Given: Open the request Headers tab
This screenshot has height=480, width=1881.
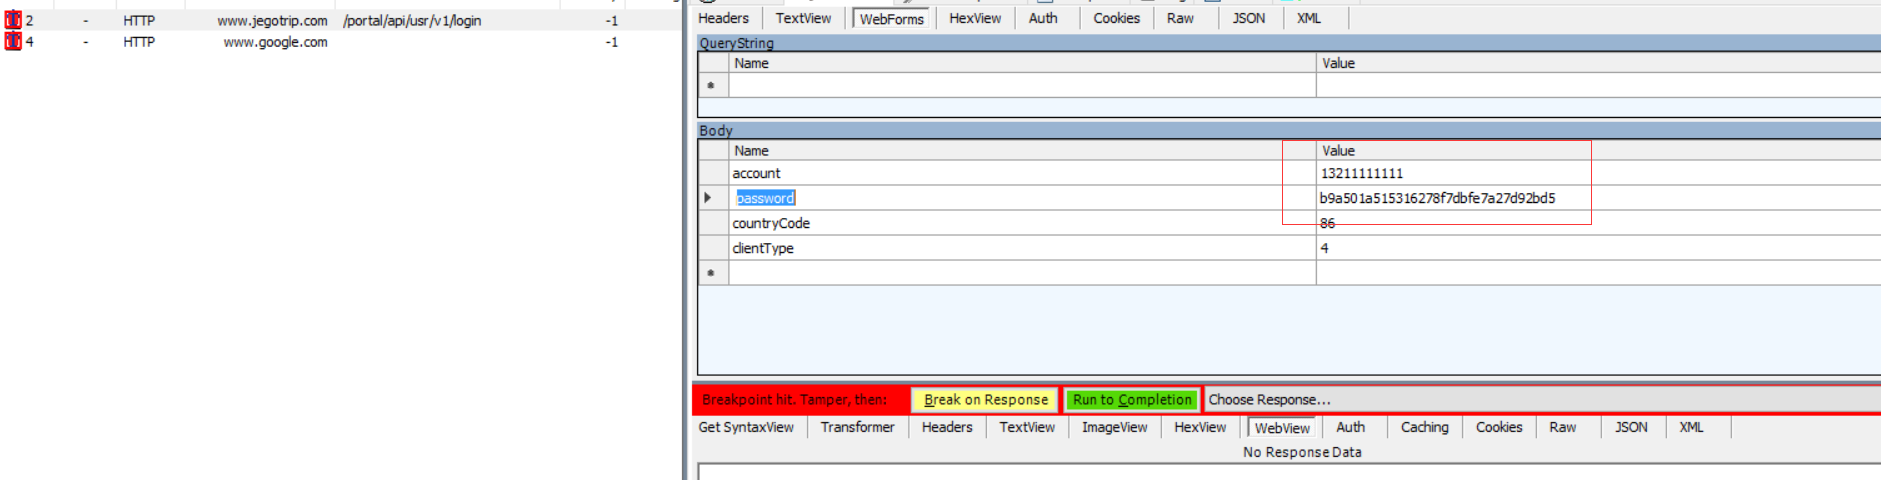Looking at the screenshot, I should [723, 18].
